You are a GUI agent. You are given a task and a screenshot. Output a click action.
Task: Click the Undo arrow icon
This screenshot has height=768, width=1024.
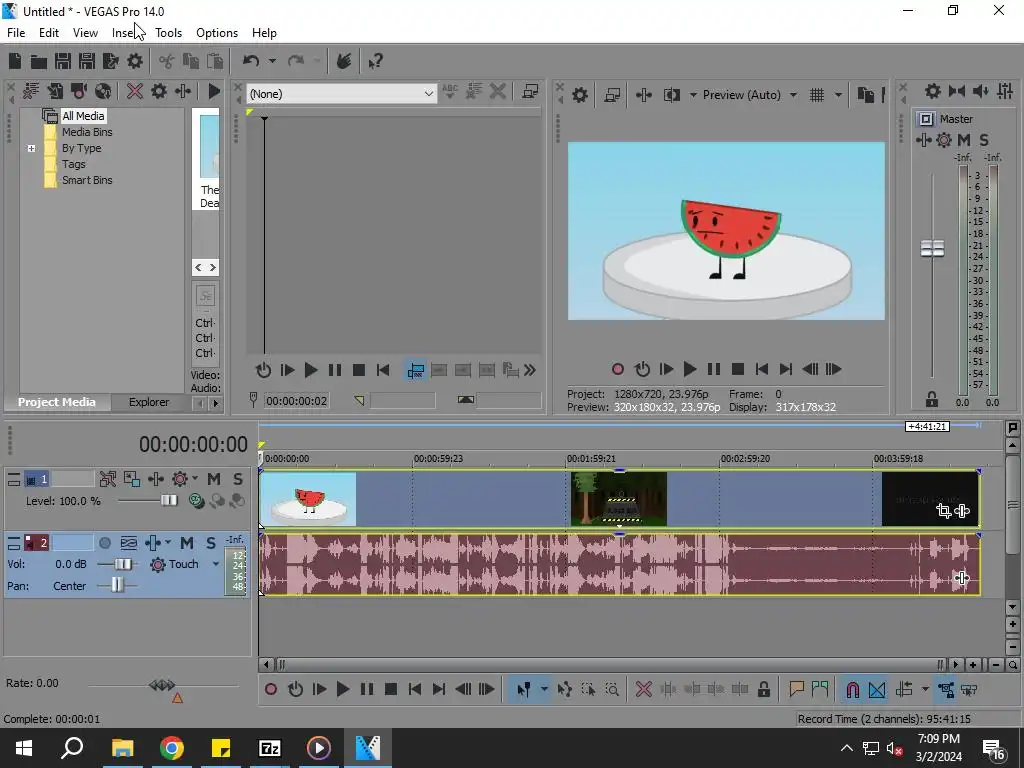click(251, 61)
